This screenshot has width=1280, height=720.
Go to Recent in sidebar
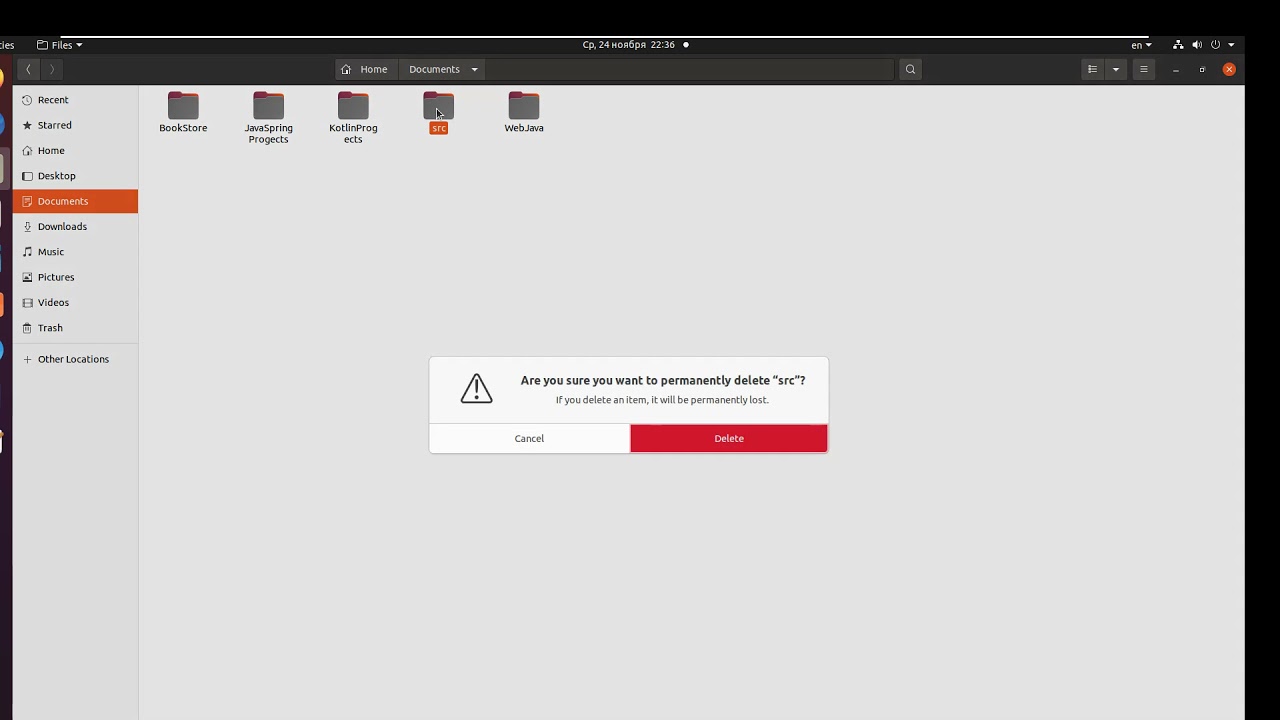click(x=76, y=100)
